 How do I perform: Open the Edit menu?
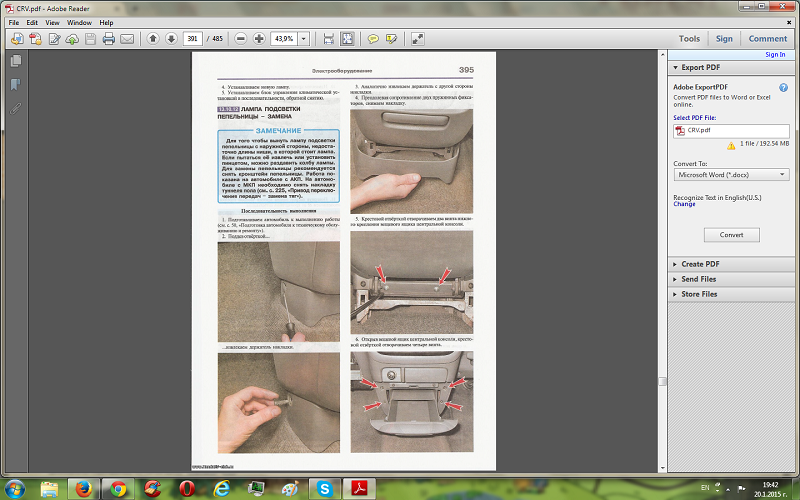click(32, 22)
